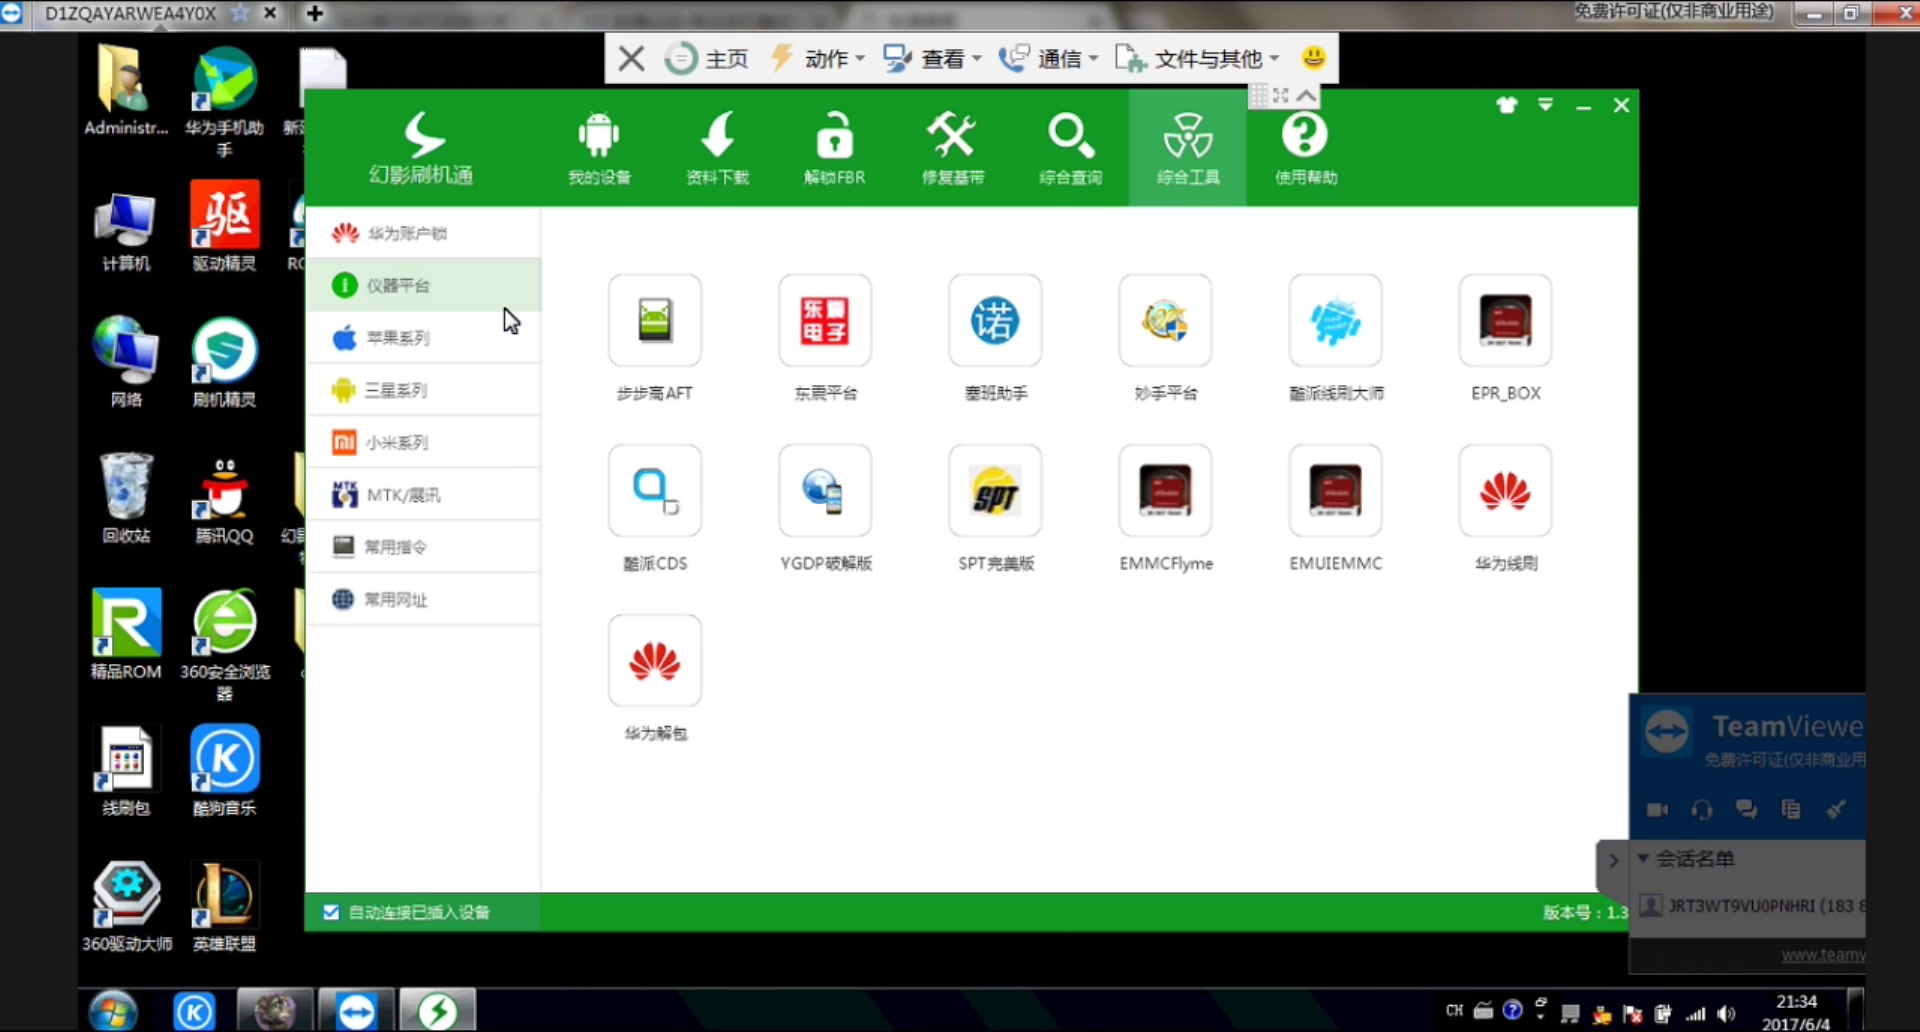Select 常用指令 sidebar item
The width and height of the screenshot is (1920, 1032).
pyautogui.click(x=423, y=547)
